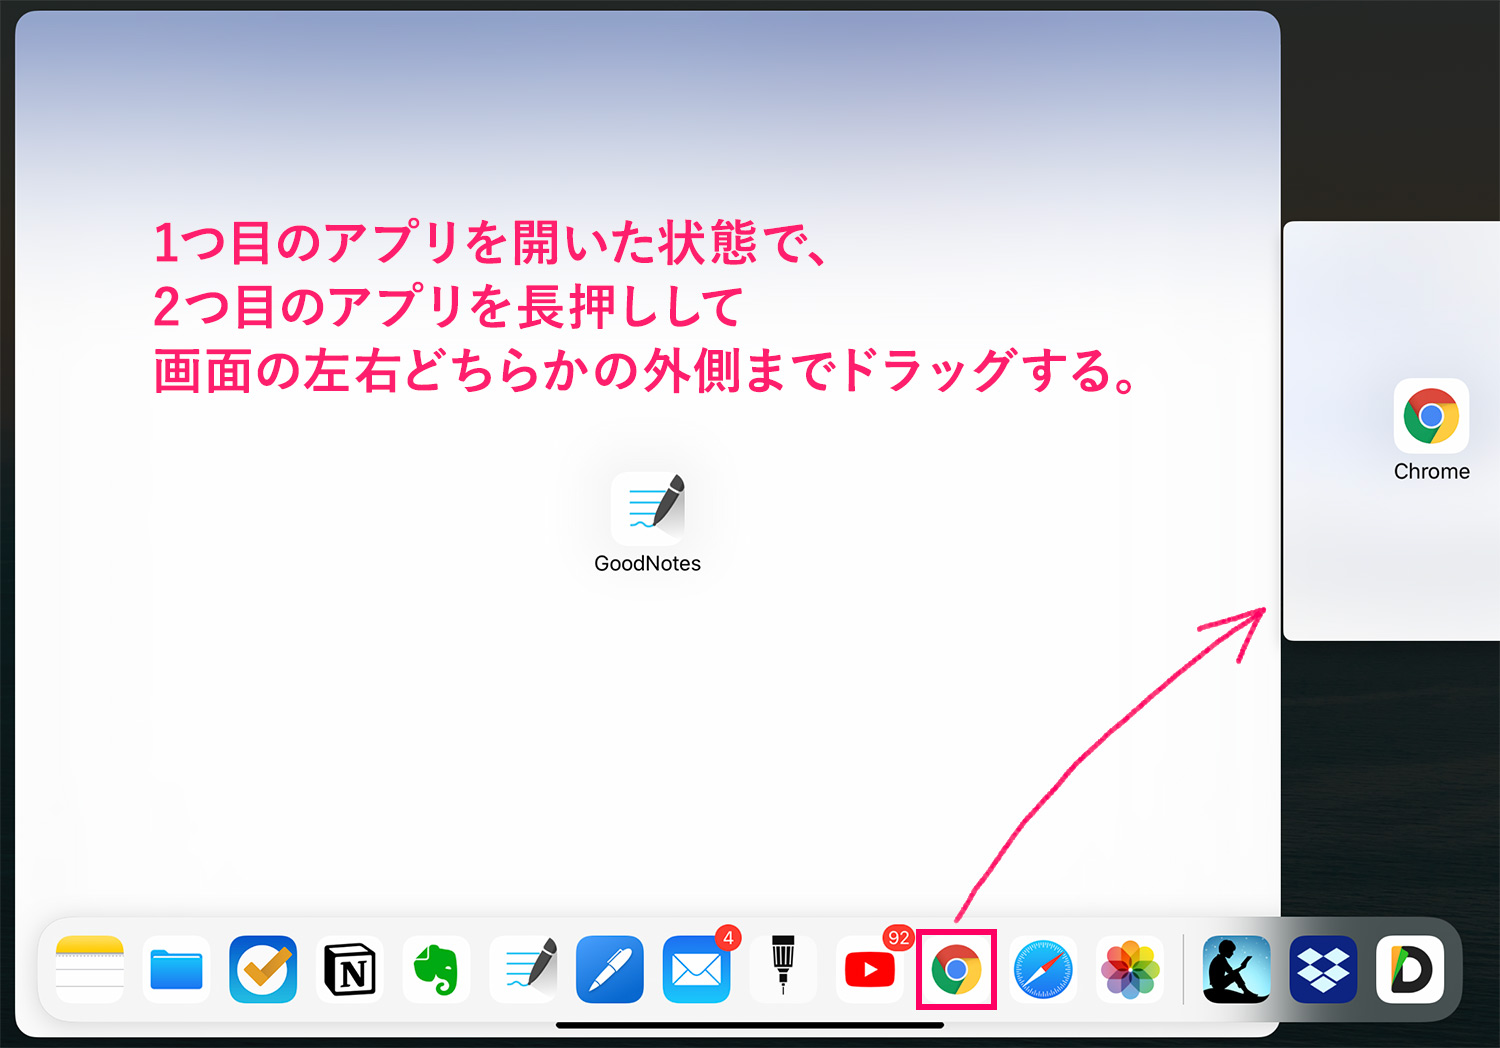1500x1048 pixels.
Task: Launch OmniFocus checkmark app from the dock
Action: tap(263, 969)
